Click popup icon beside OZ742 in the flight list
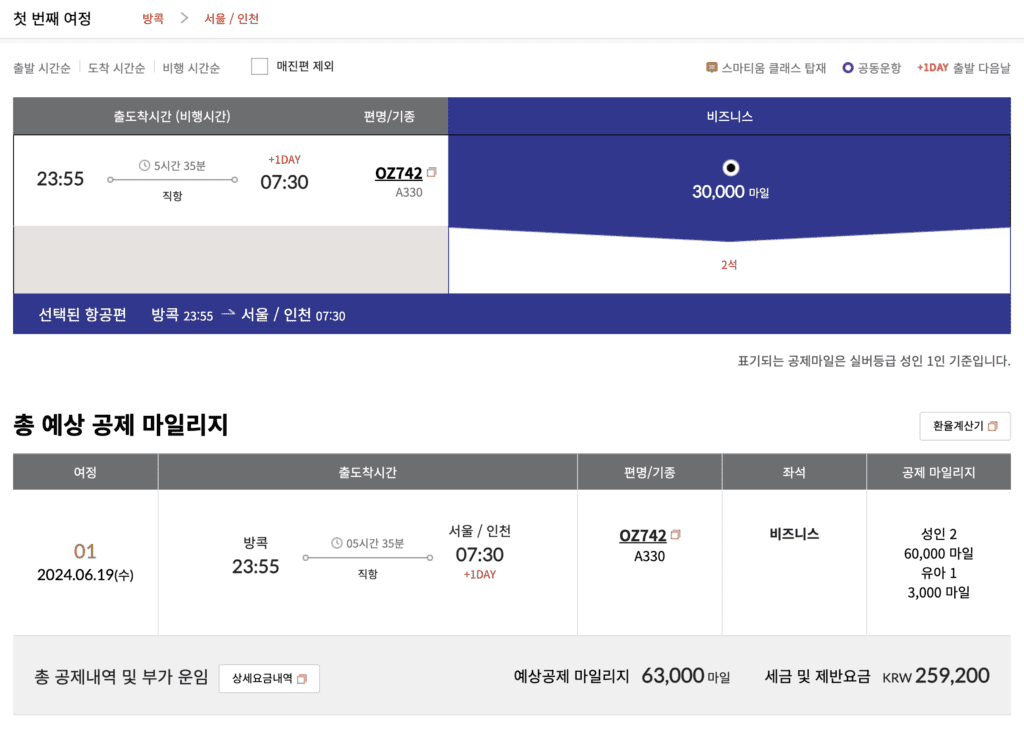 click(431, 172)
